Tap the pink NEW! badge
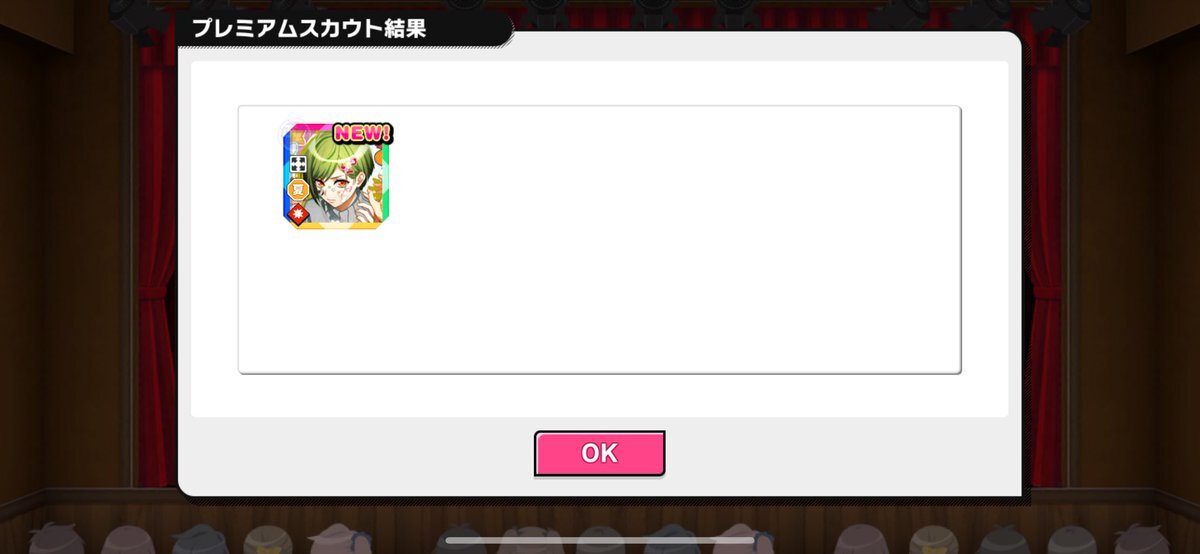 coord(362,133)
